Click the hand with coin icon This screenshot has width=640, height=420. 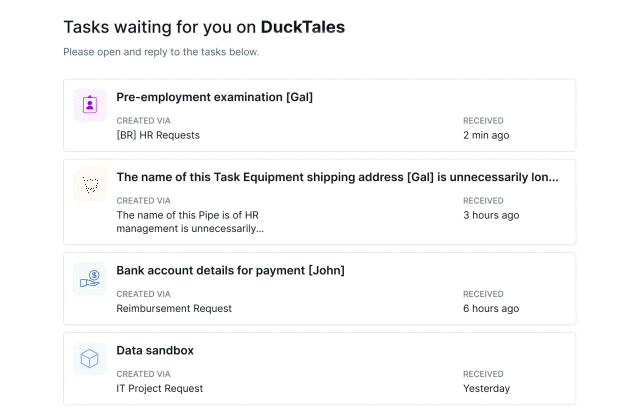click(90, 279)
